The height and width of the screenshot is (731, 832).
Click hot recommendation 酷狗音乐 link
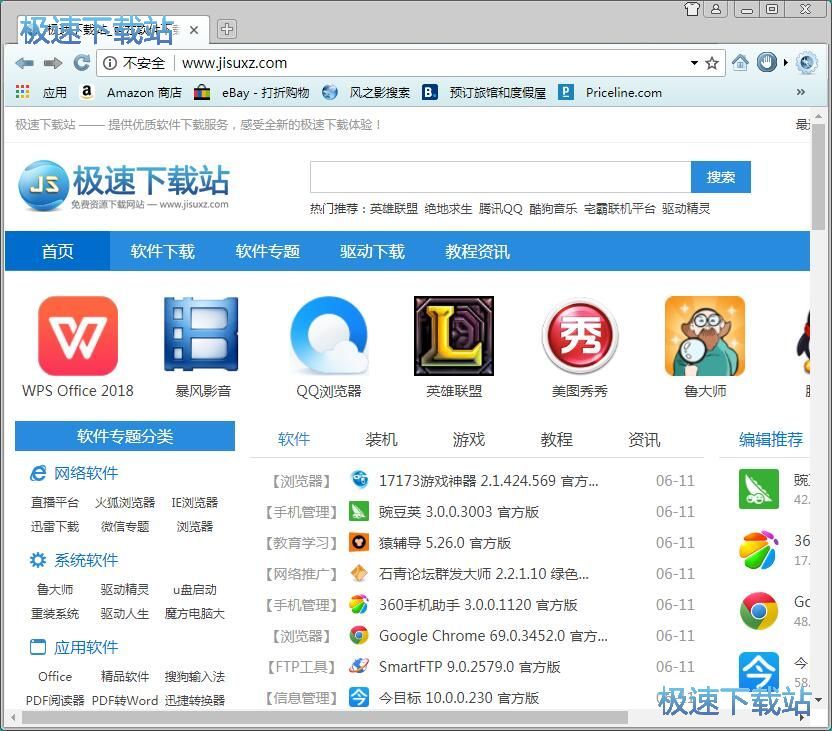tap(553, 208)
